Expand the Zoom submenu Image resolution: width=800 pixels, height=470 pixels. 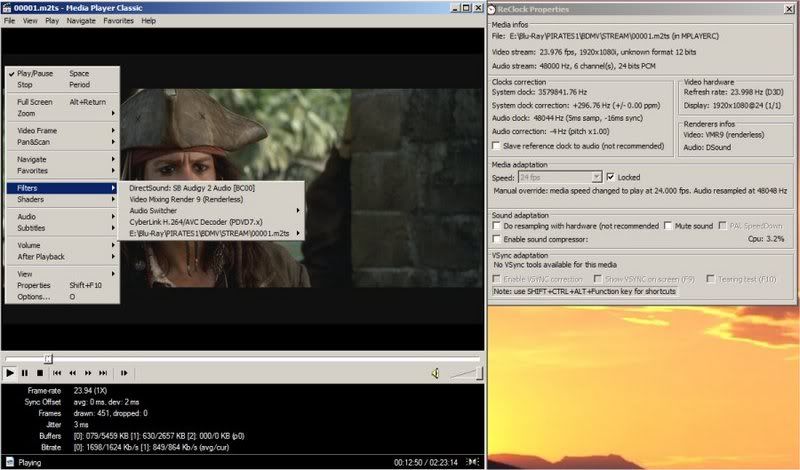[x=63, y=113]
